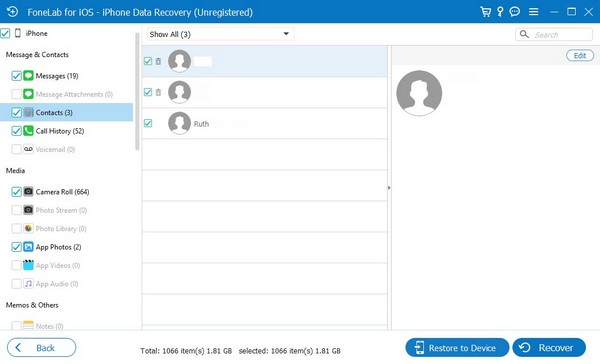Image resolution: width=600 pixels, height=364 pixels.
Task: Click the magnifier icon in search box
Action: point(524,34)
